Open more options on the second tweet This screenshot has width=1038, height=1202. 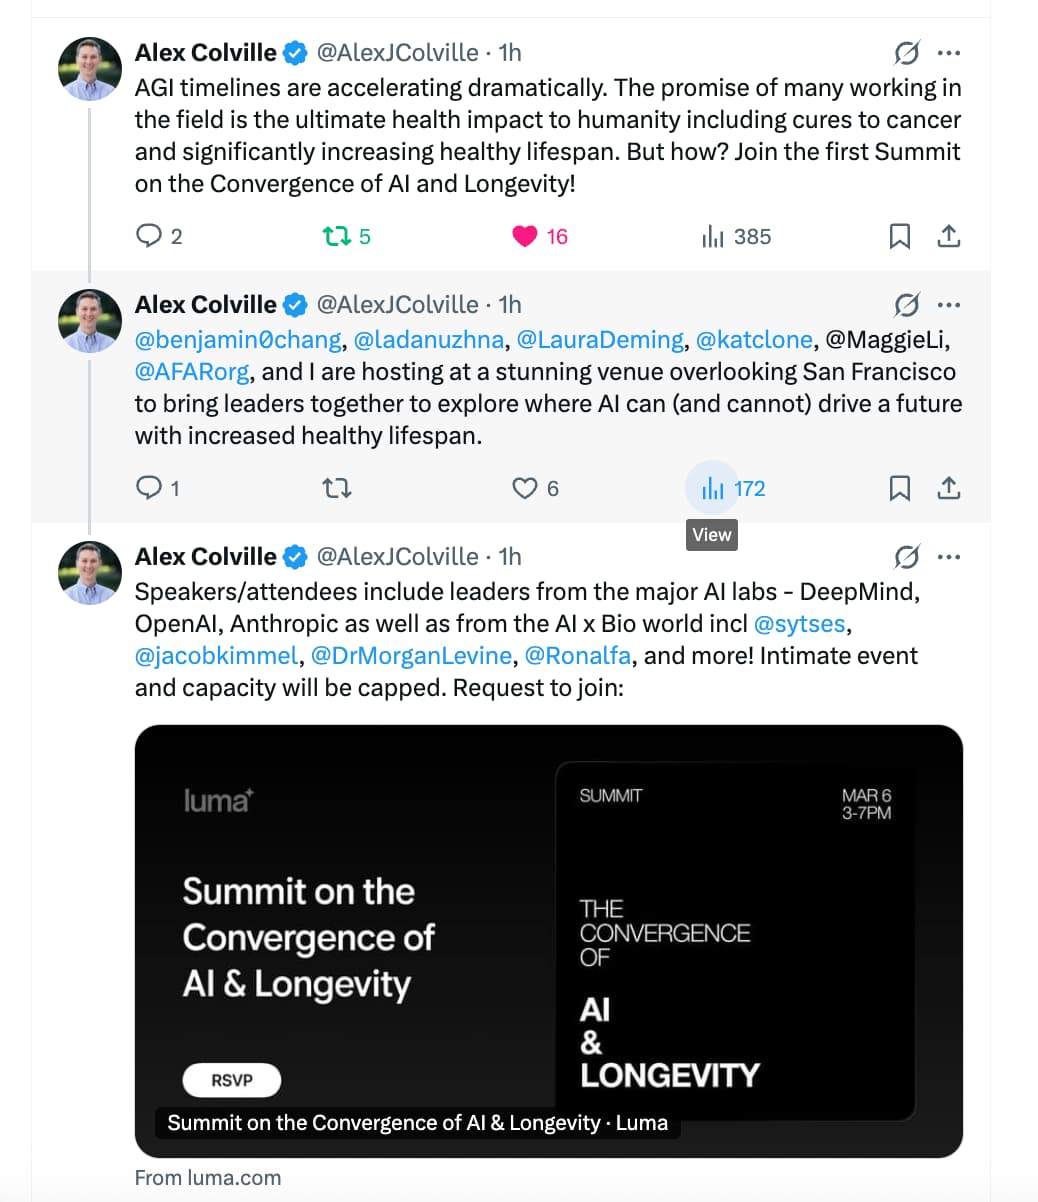coord(949,304)
